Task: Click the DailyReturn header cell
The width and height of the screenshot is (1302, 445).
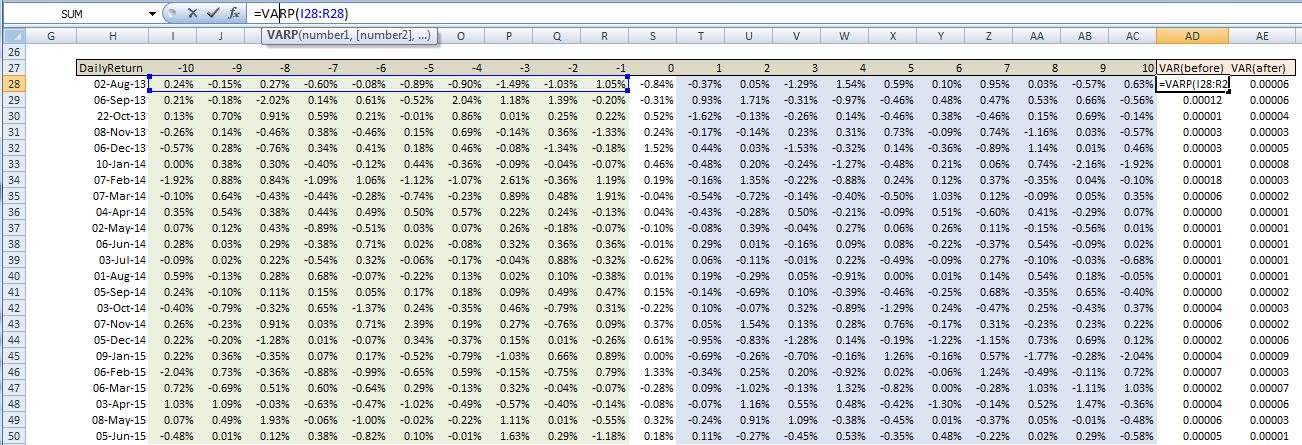Action: tap(113, 68)
